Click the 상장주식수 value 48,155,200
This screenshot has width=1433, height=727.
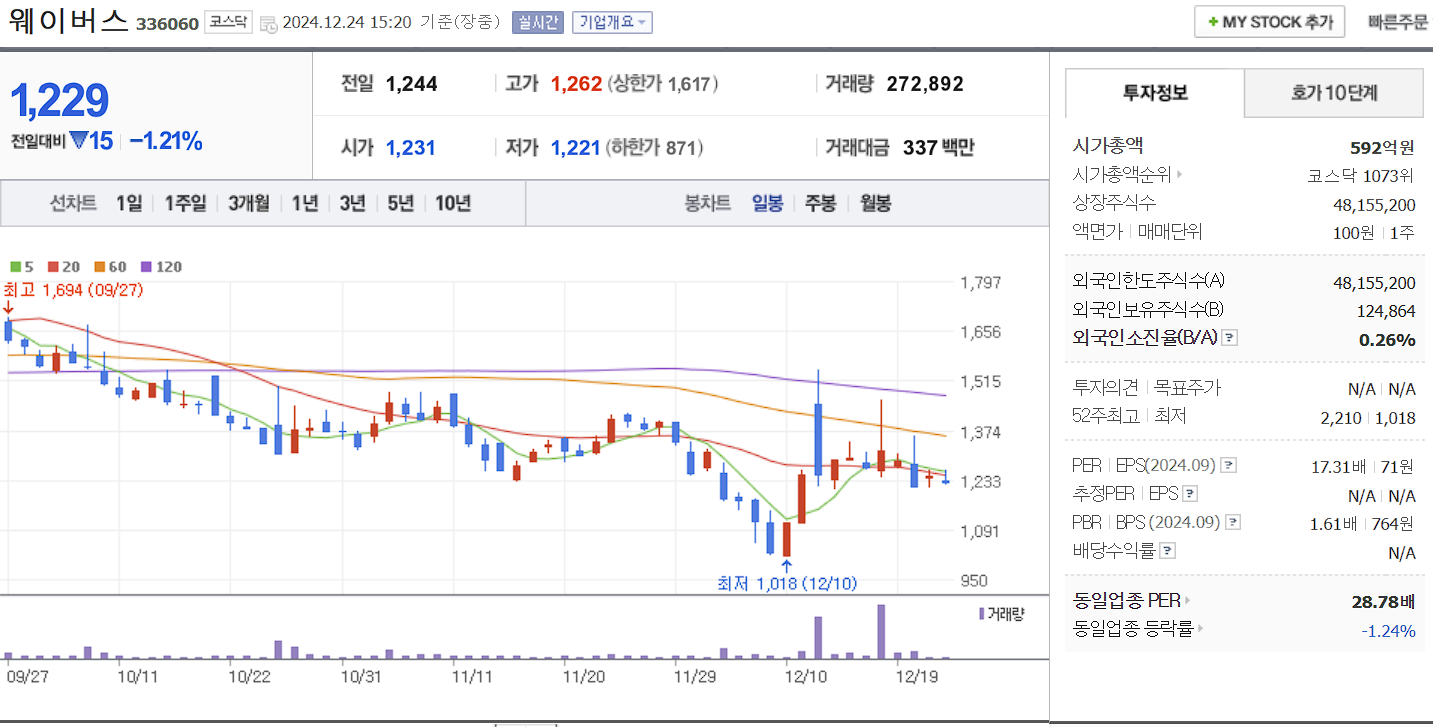coord(1374,204)
